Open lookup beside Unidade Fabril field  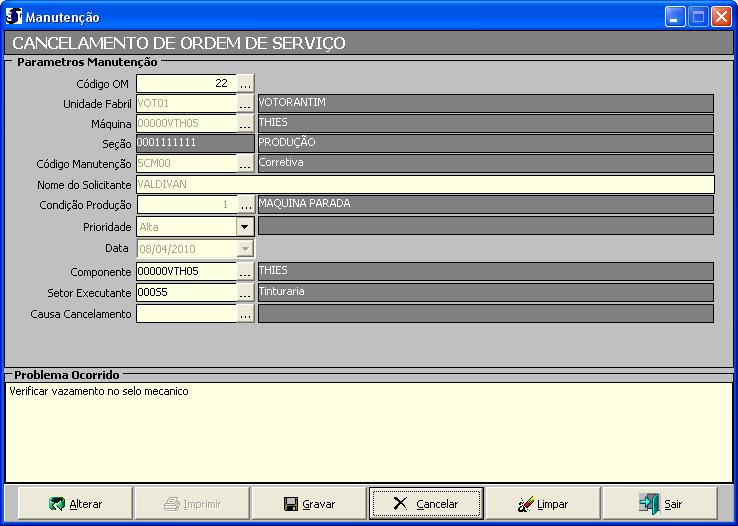click(245, 103)
